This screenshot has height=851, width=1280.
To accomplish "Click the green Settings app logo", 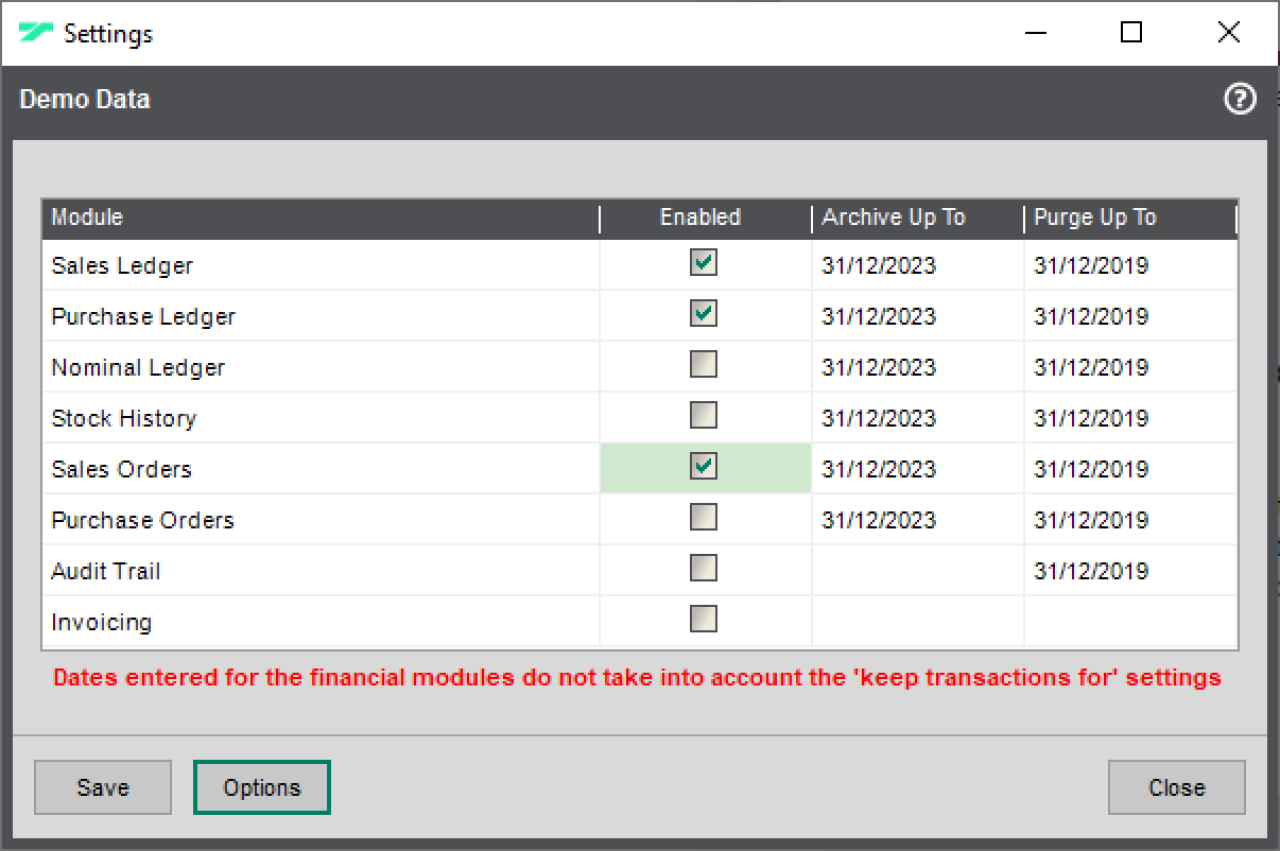I will [x=35, y=33].
